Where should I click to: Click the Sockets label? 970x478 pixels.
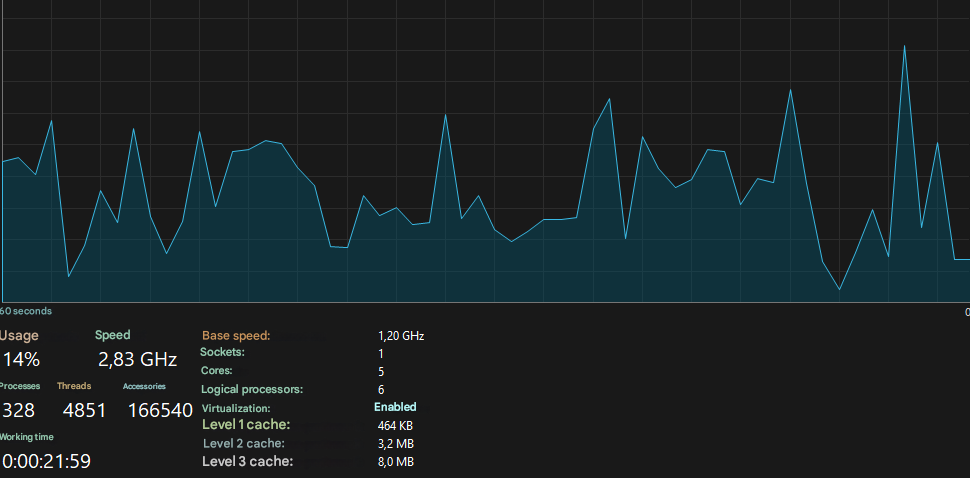[x=223, y=352]
